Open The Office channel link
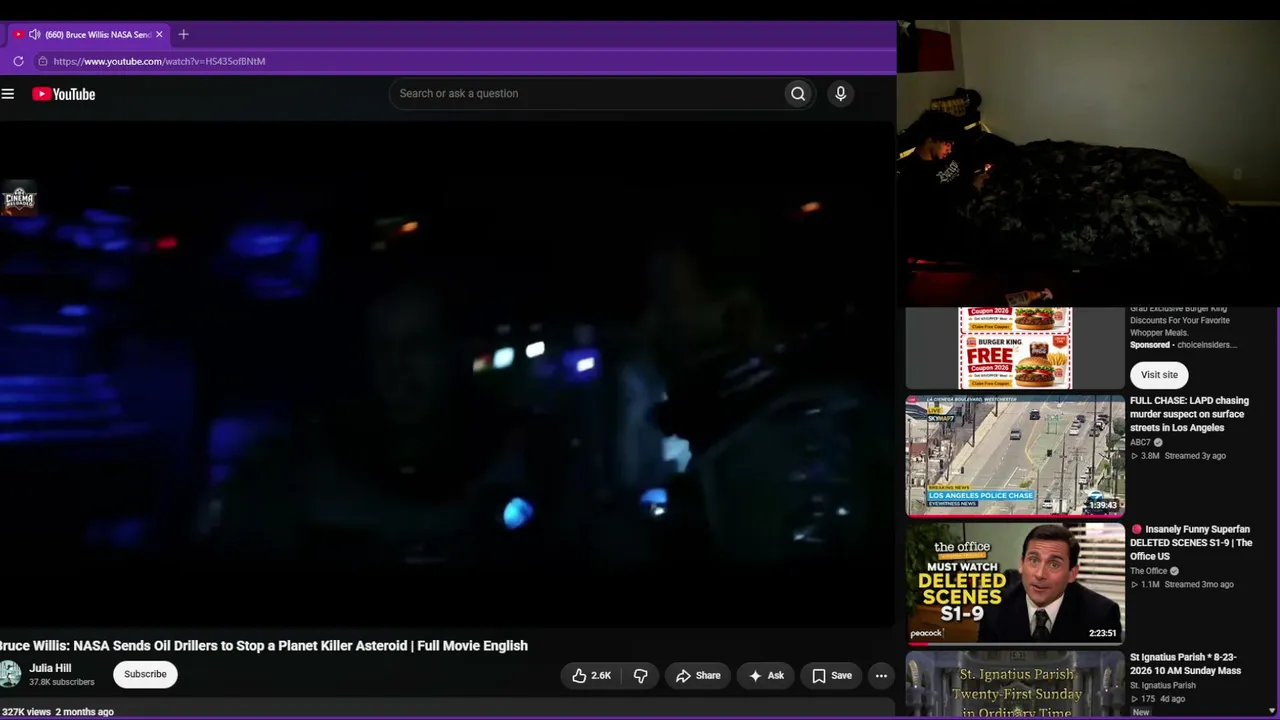The image size is (1280, 720). [x=1149, y=571]
